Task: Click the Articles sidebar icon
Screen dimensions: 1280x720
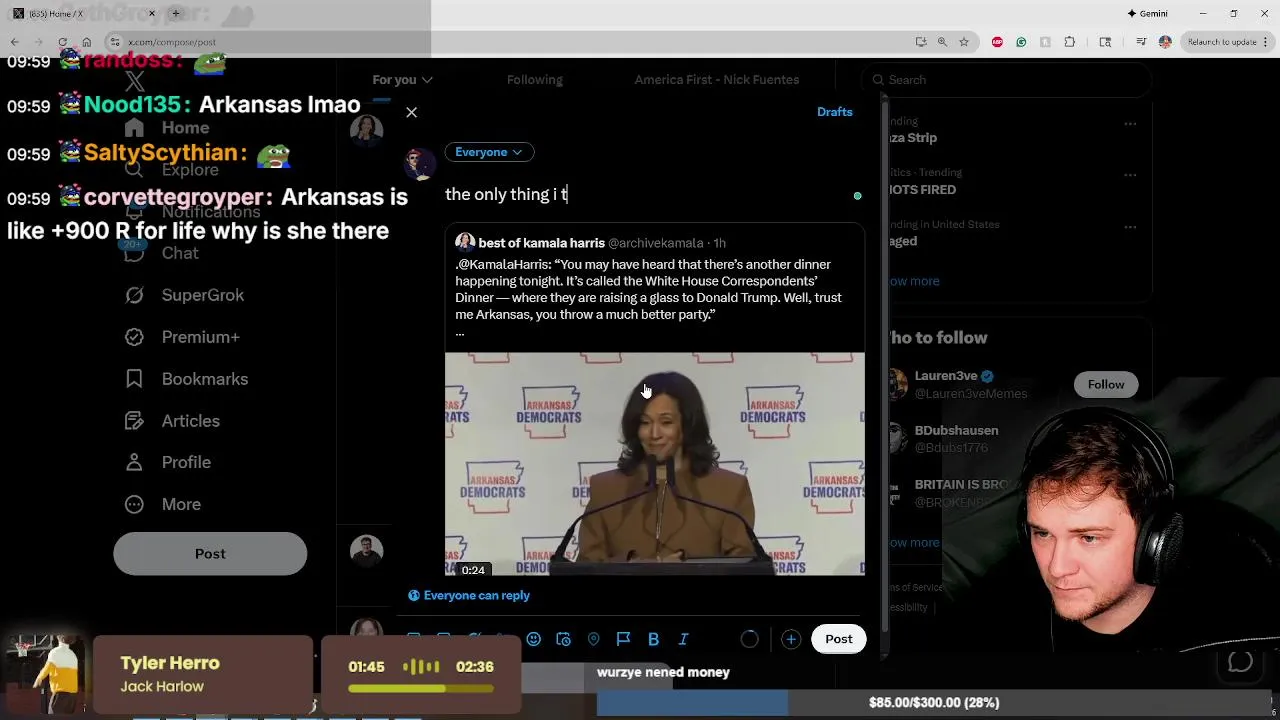Action: coord(134,421)
